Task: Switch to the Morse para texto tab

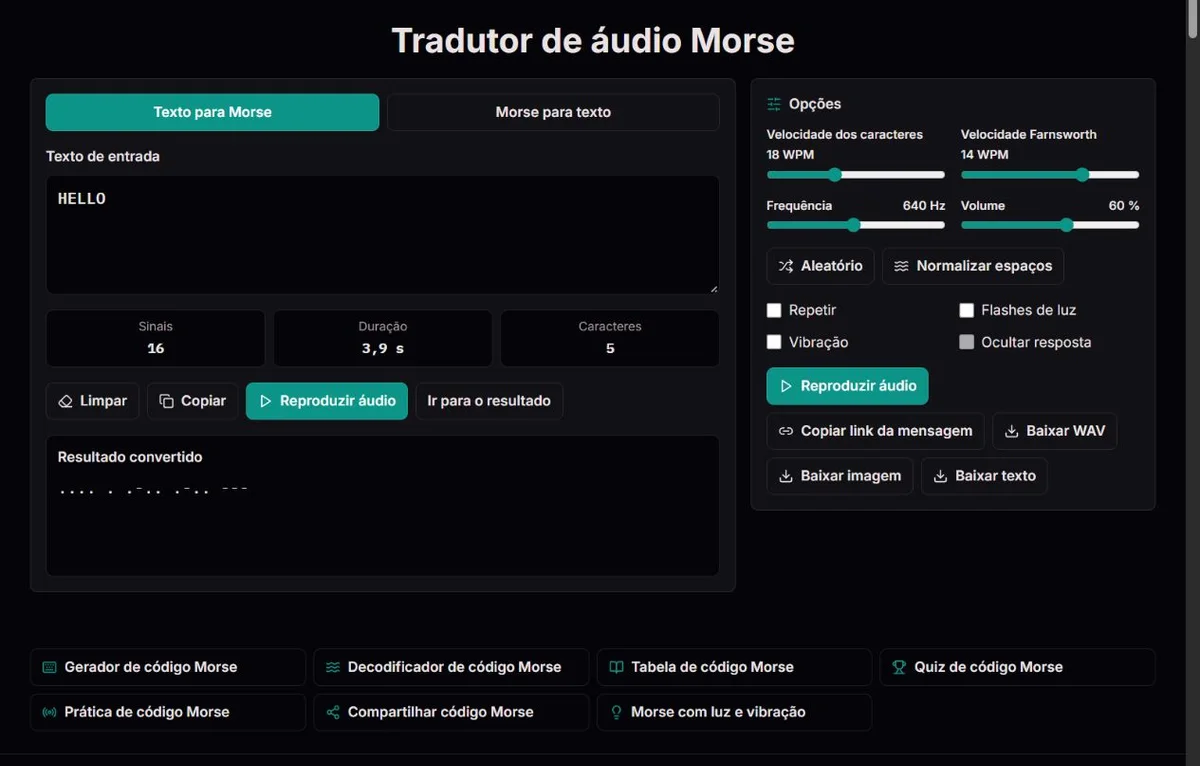Action: click(553, 112)
